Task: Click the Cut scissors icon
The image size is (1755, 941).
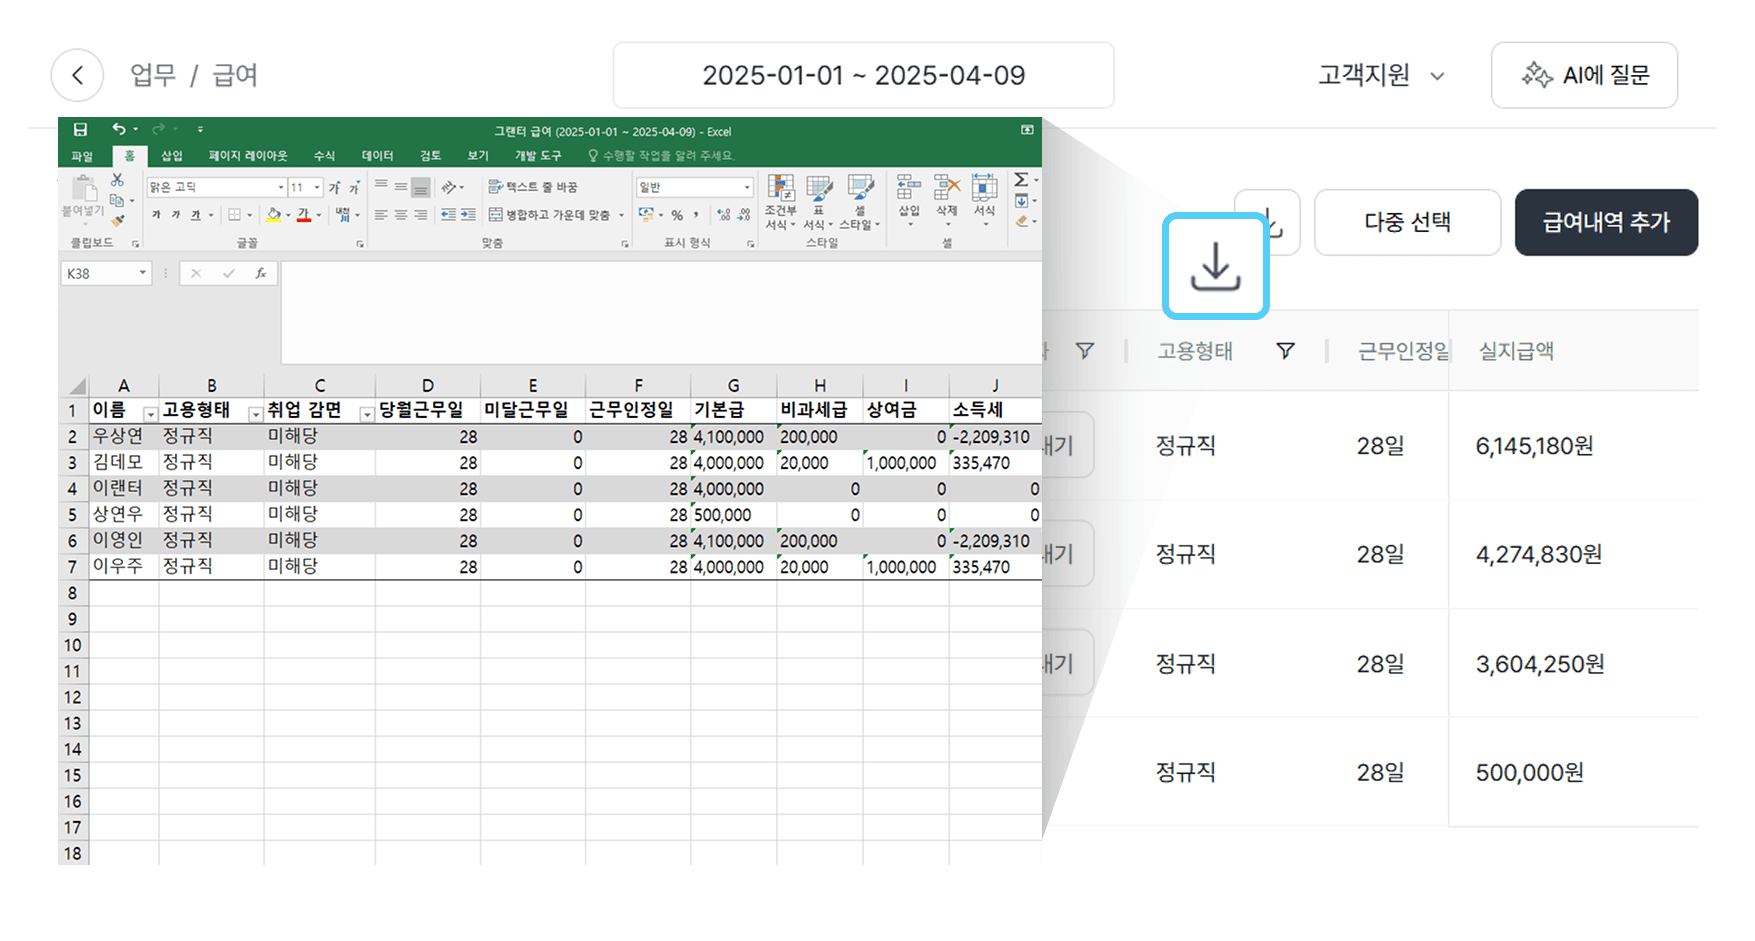Action: [117, 180]
